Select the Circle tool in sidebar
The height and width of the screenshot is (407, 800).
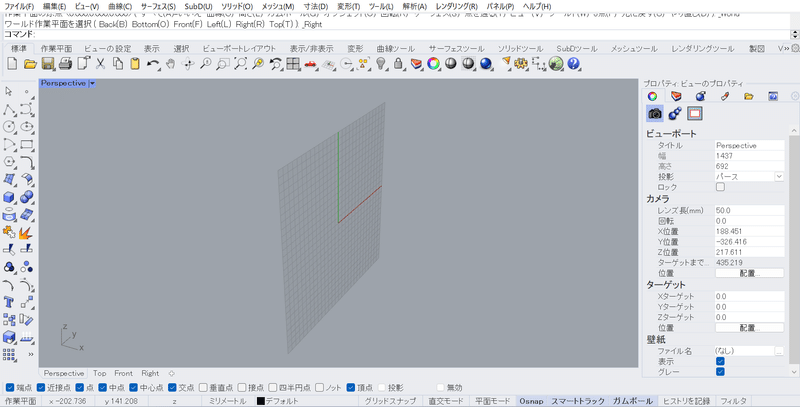point(9,126)
